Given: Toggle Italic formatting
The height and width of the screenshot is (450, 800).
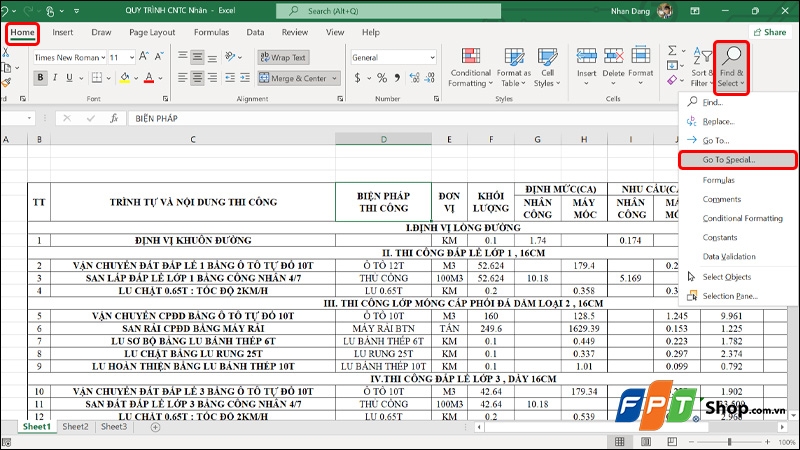Looking at the screenshot, I should (55, 78).
